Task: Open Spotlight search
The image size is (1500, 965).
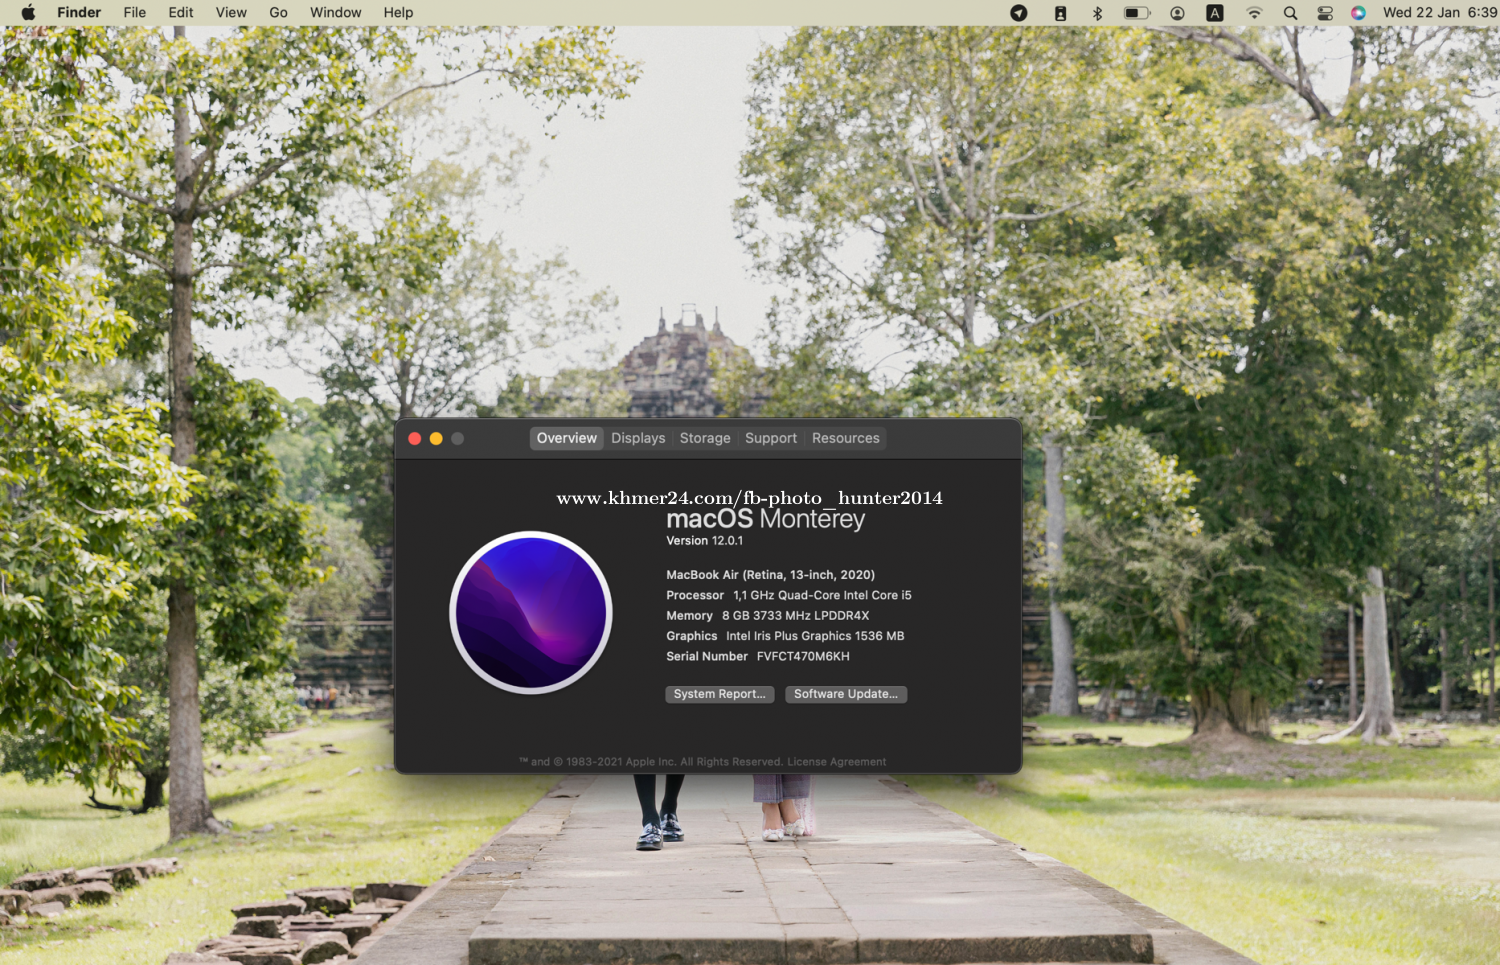Action: (1291, 13)
